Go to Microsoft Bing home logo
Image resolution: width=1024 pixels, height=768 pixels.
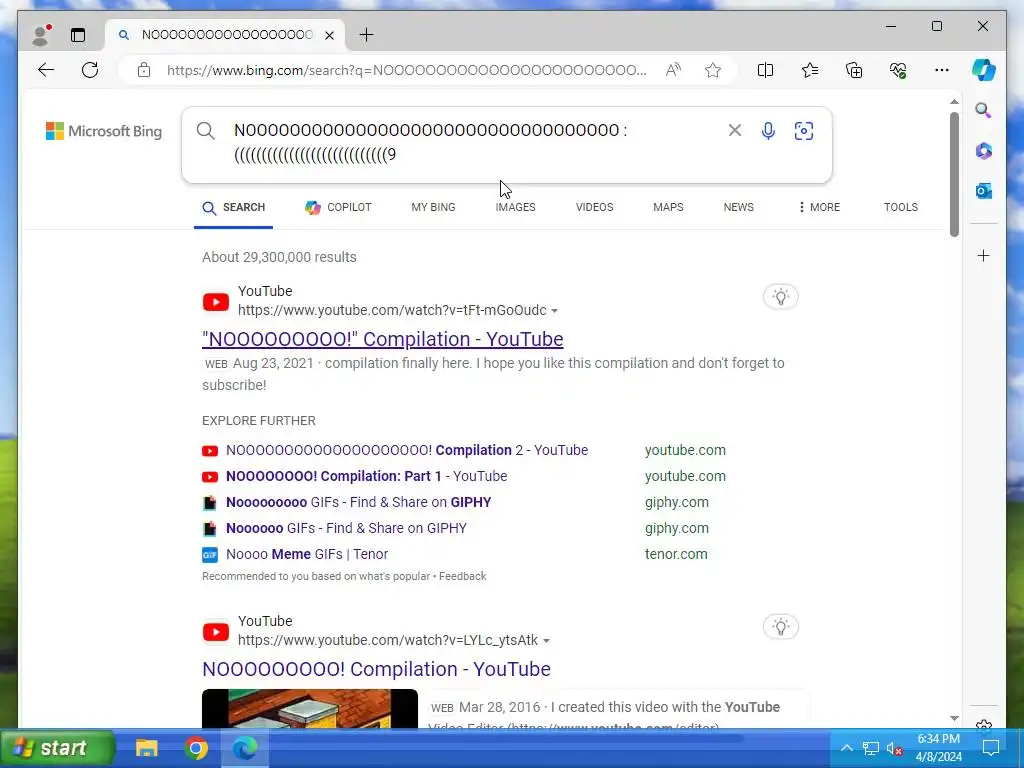point(104,131)
